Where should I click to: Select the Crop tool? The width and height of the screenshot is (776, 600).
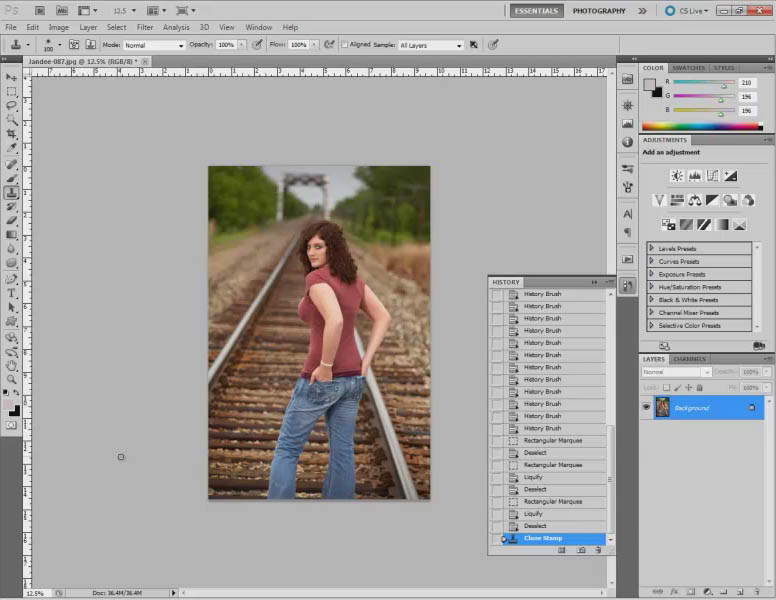(11, 134)
